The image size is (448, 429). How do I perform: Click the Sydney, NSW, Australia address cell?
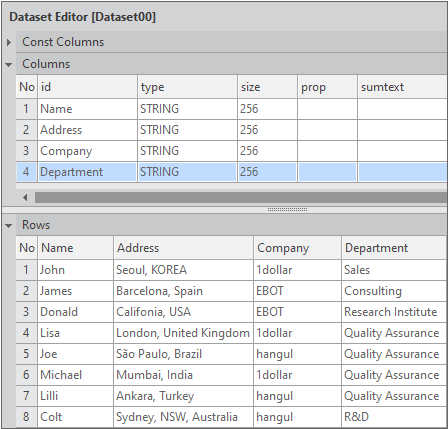click(x=183, y=417)
